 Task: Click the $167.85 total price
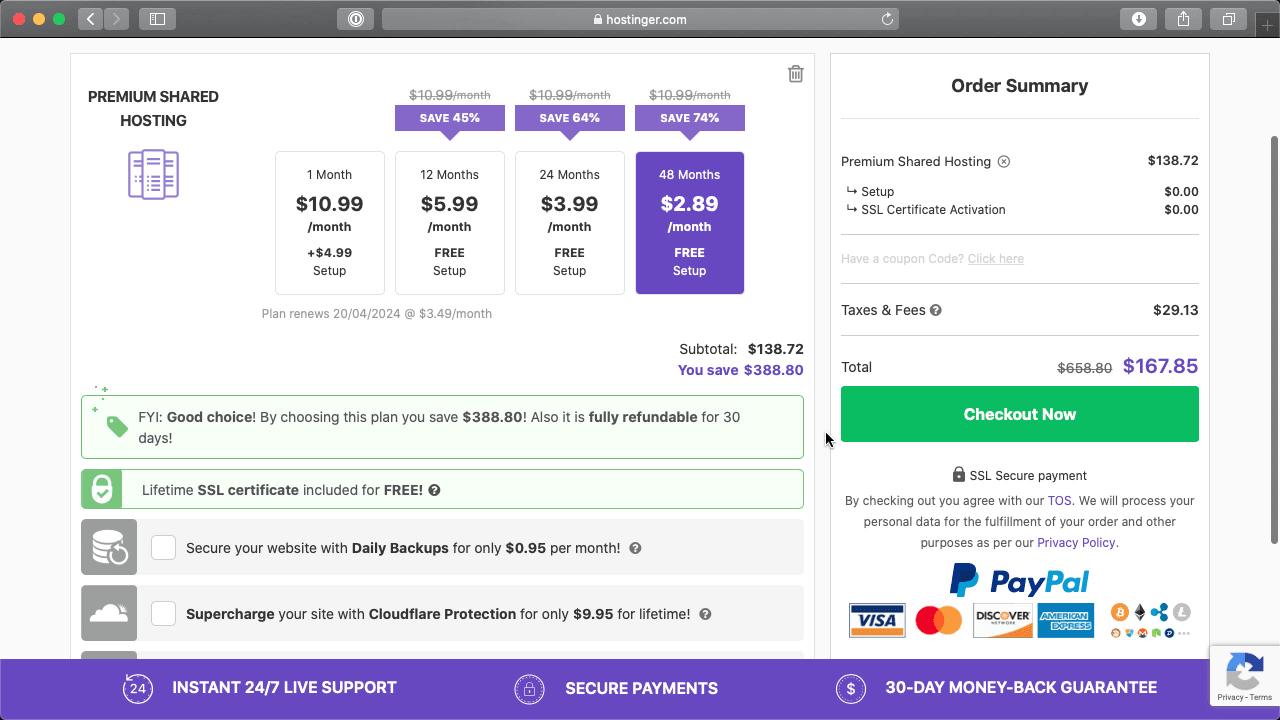click(1160, 367)
